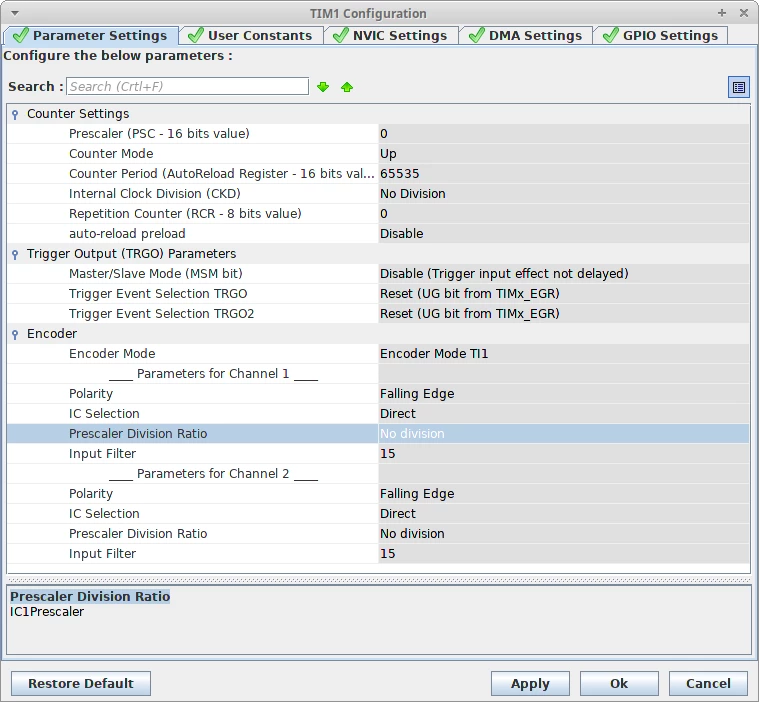Click the green up arrow search-previous icon
The image size is (759, 702).
(x=347, y=87)
